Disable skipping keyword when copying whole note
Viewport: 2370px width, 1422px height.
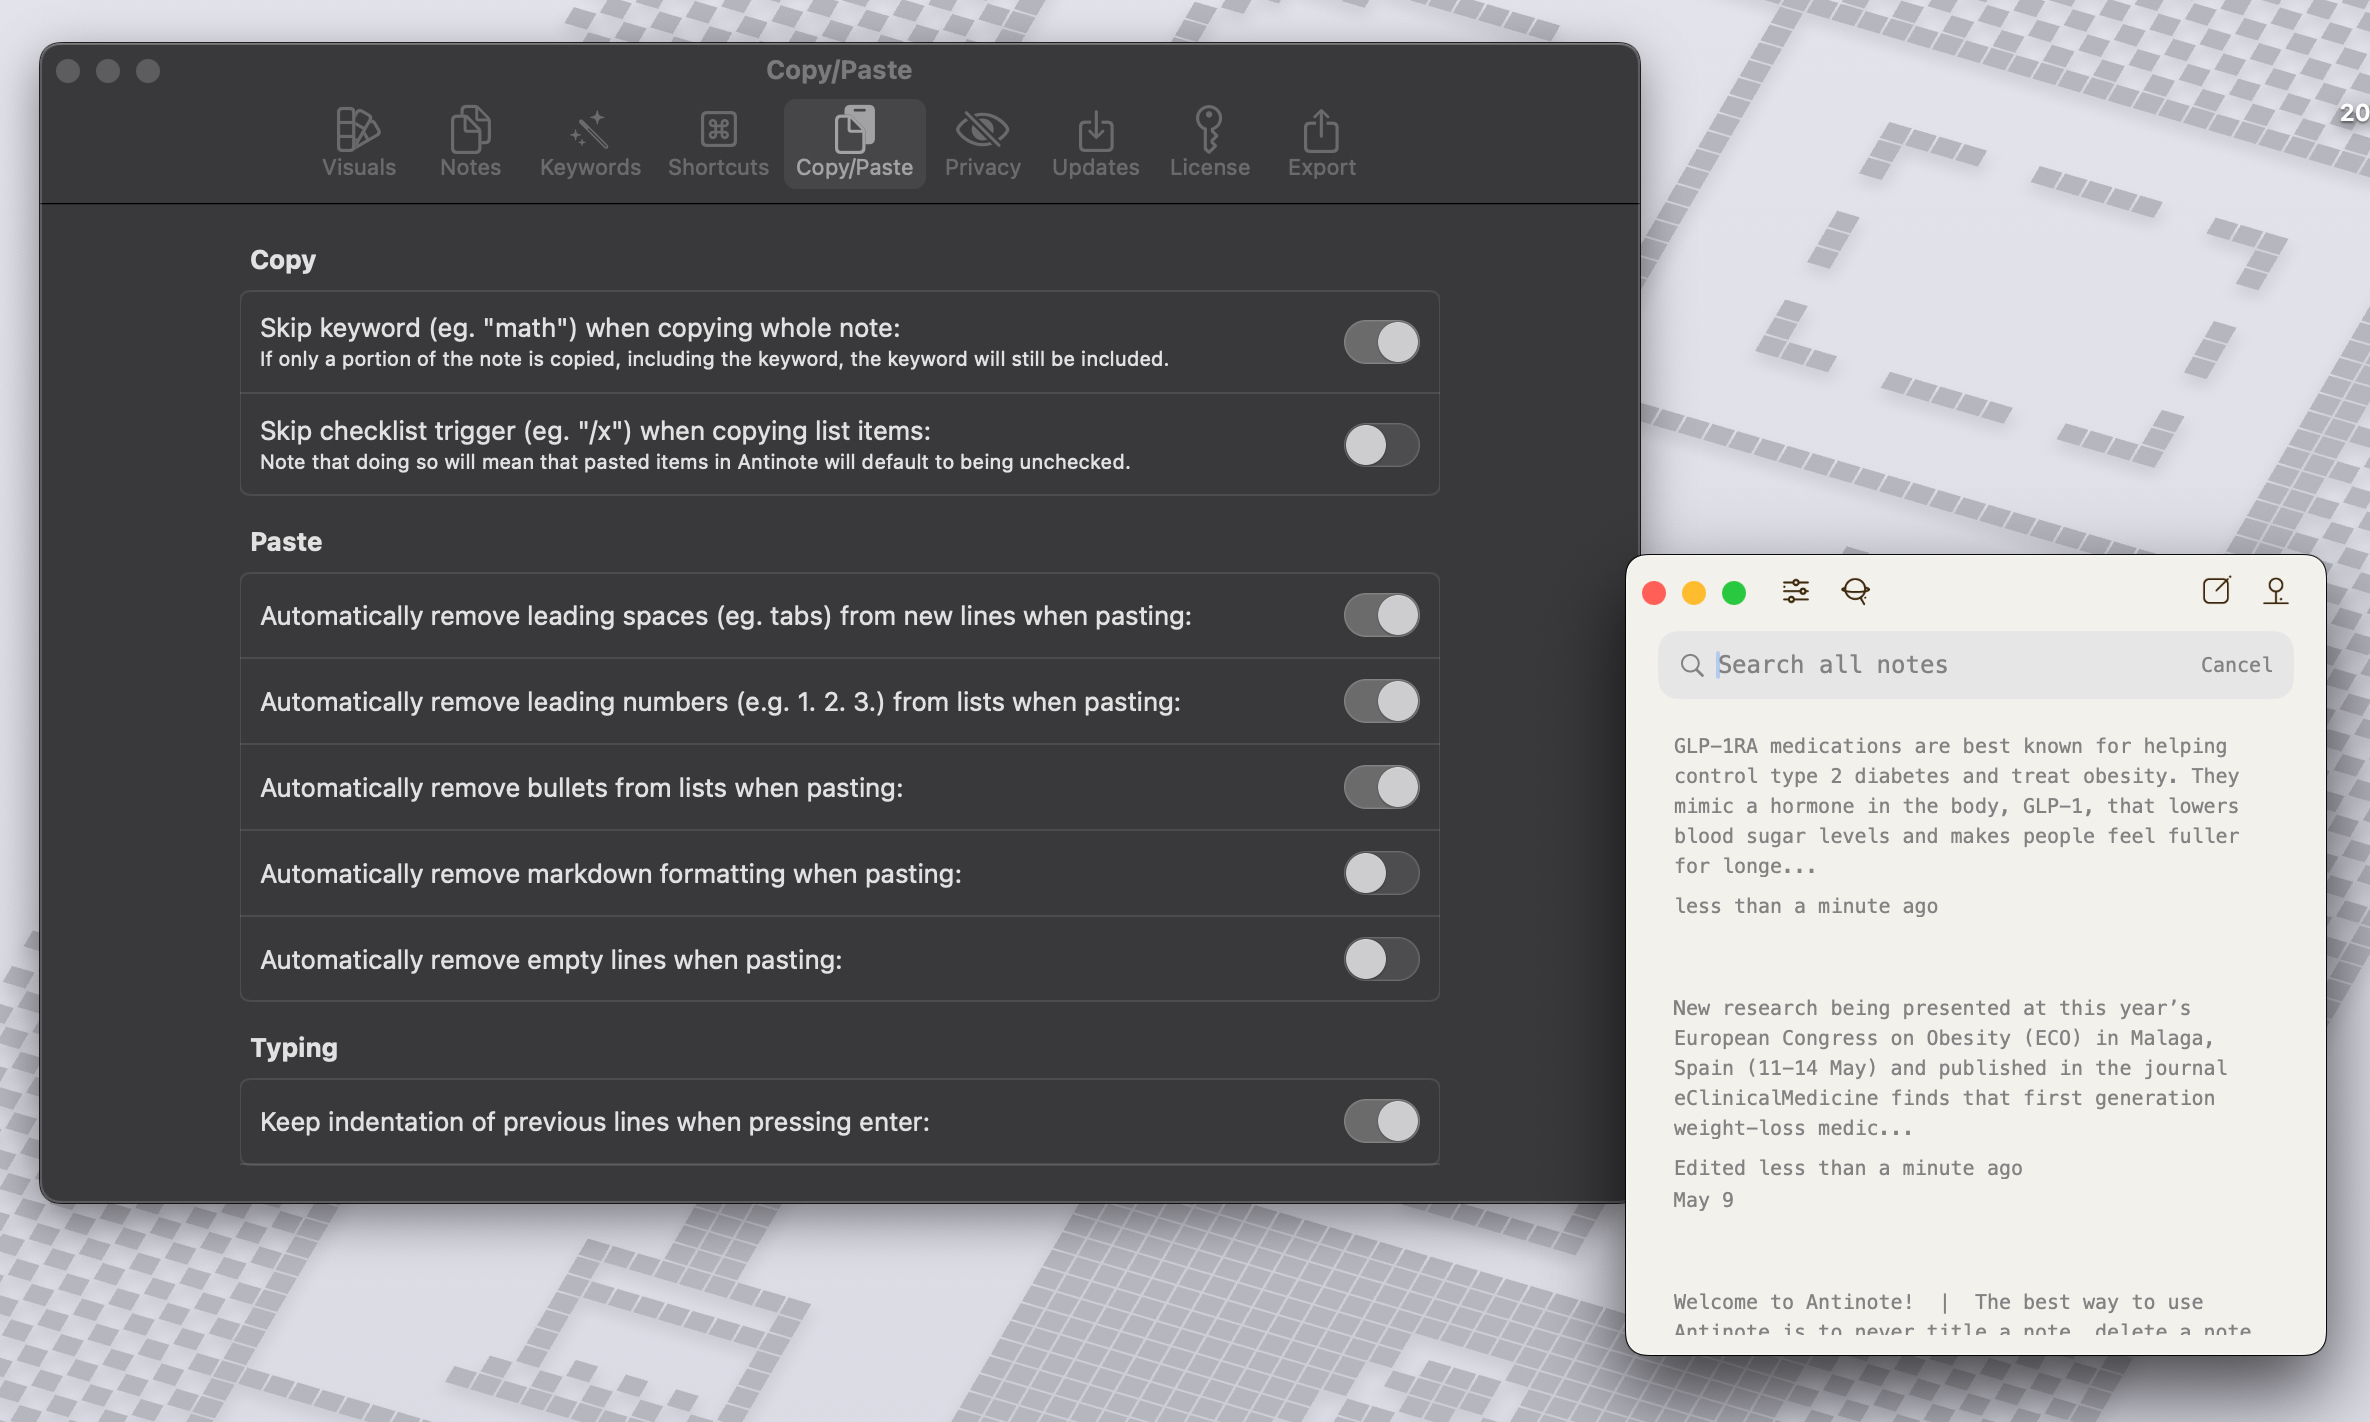click(x=1381, y=341)
